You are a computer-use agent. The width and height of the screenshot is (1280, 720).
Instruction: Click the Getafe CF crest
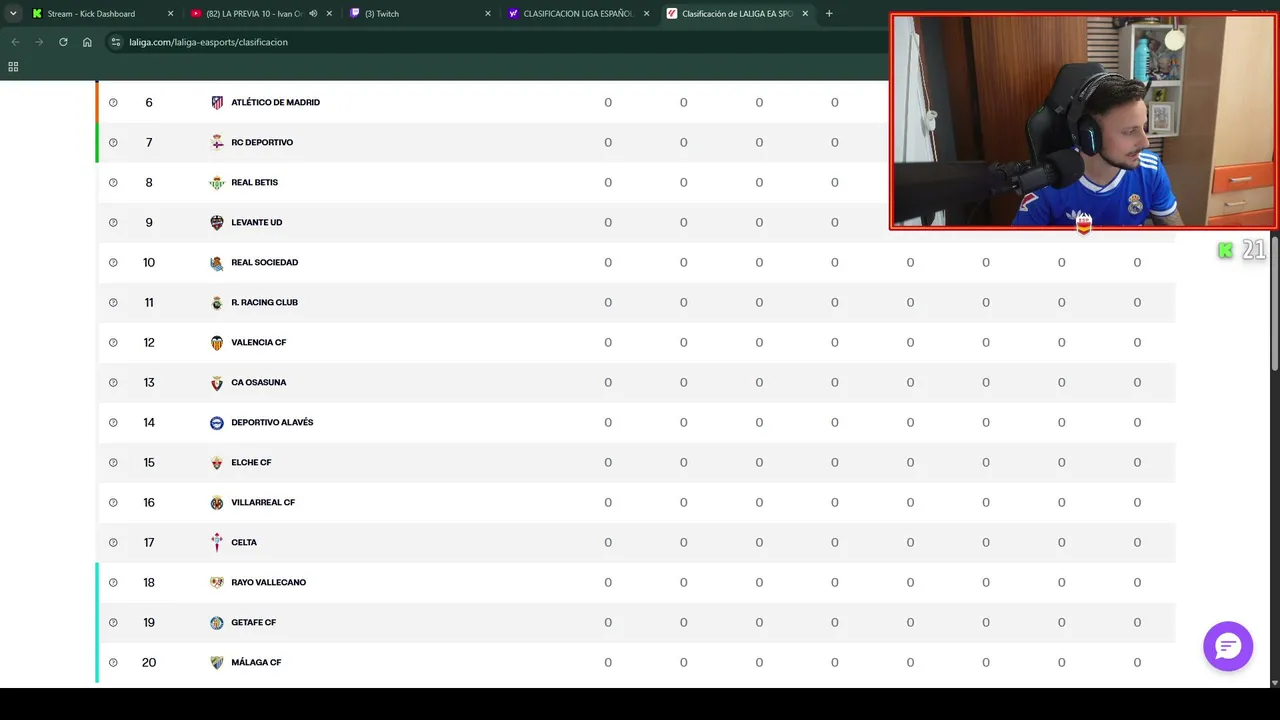click(x=217, y=622)
